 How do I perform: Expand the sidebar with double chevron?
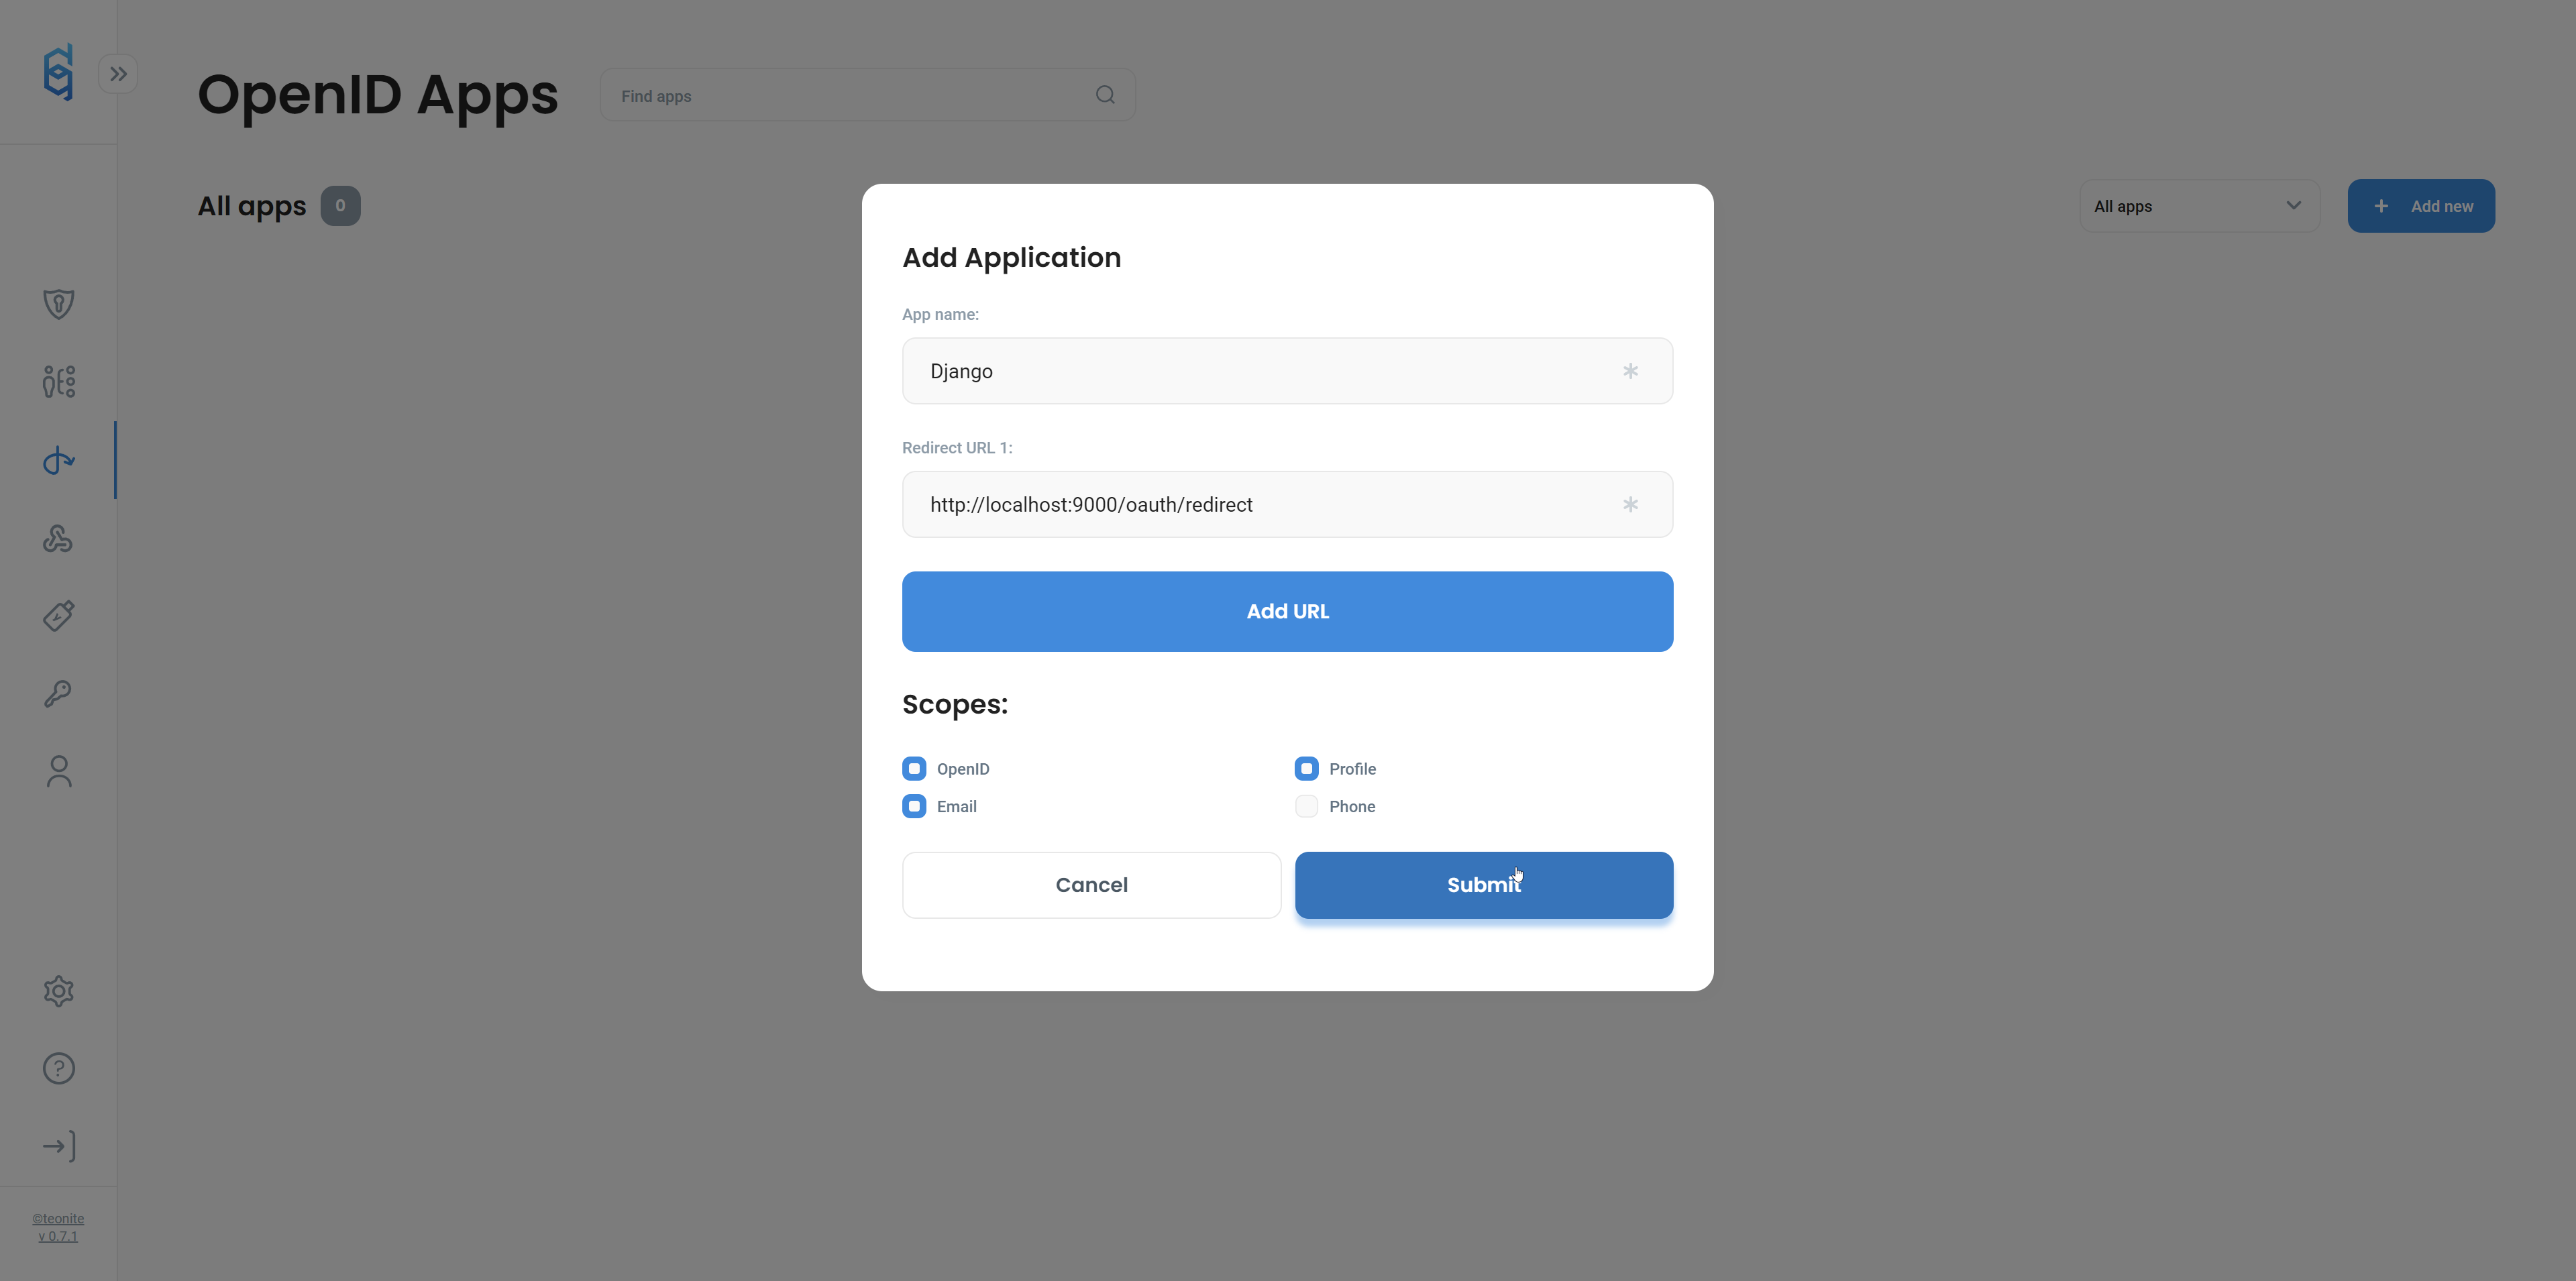click(x=118, y=74)
